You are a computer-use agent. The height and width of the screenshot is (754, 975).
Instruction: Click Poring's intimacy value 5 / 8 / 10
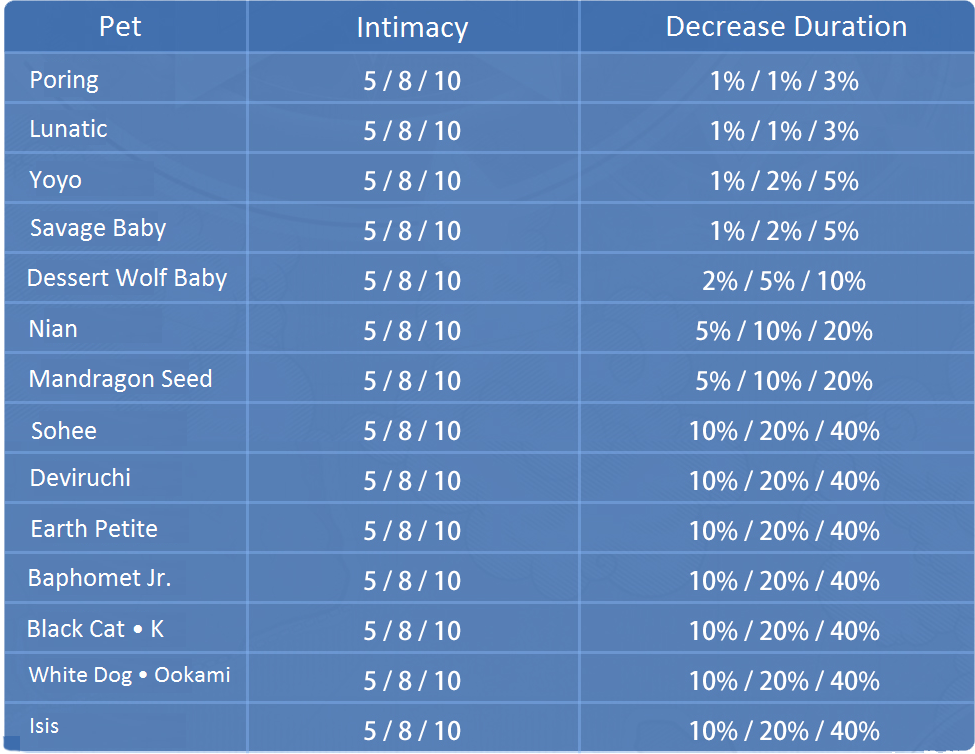coord(412,81)
